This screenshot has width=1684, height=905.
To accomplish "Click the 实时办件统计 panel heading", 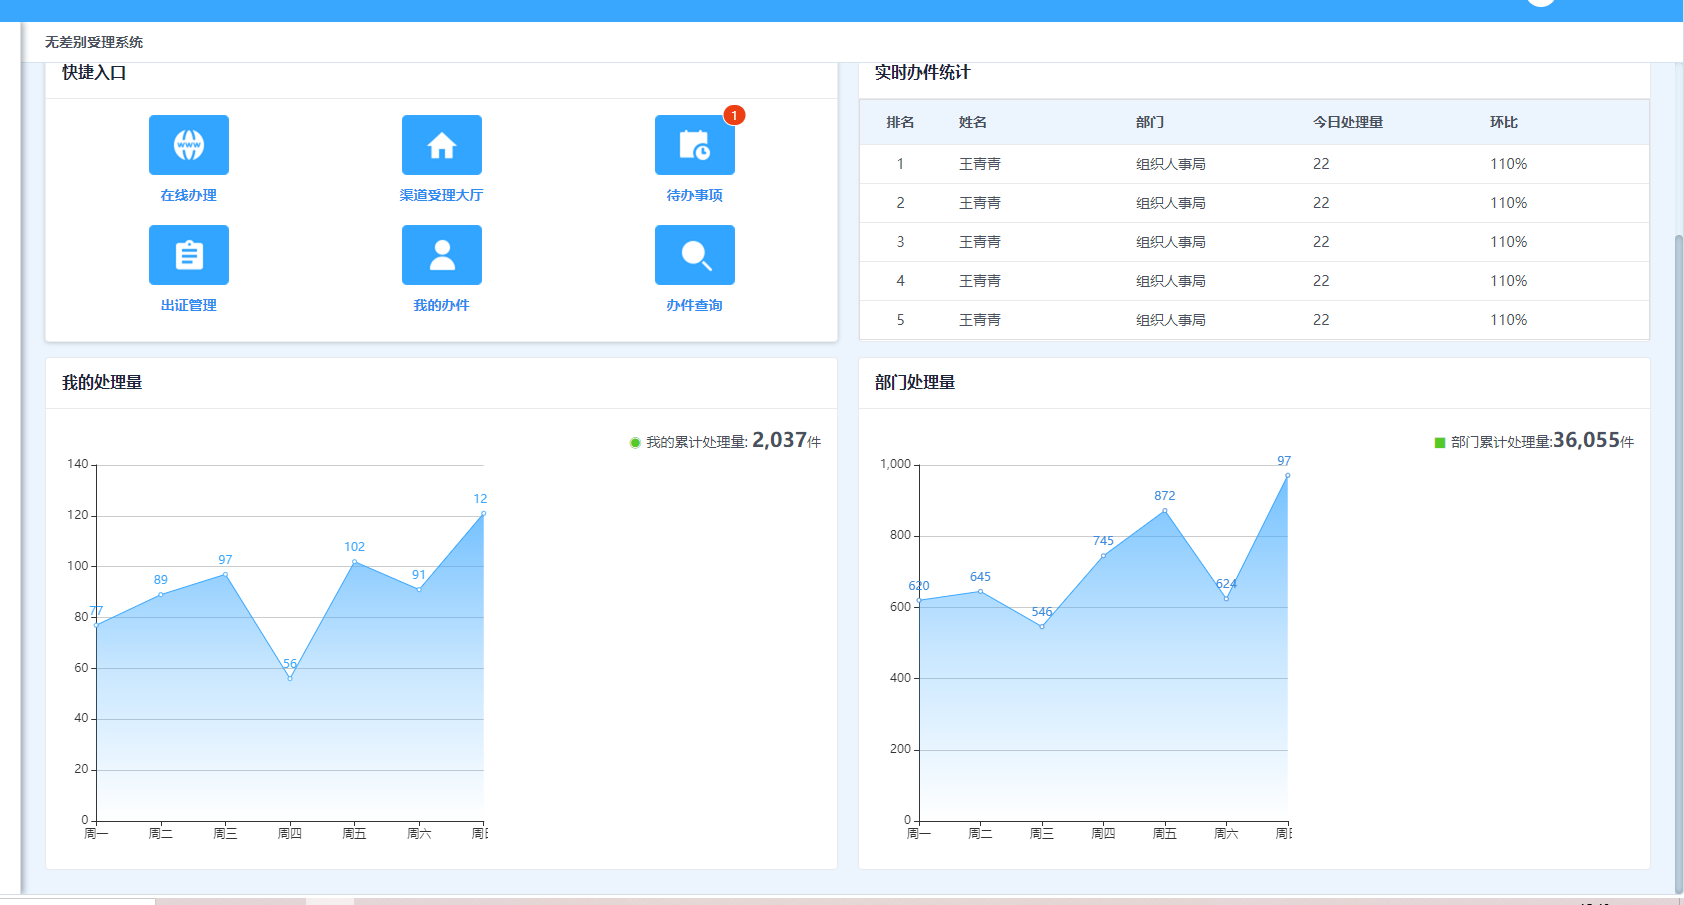I will coord(922,72).
